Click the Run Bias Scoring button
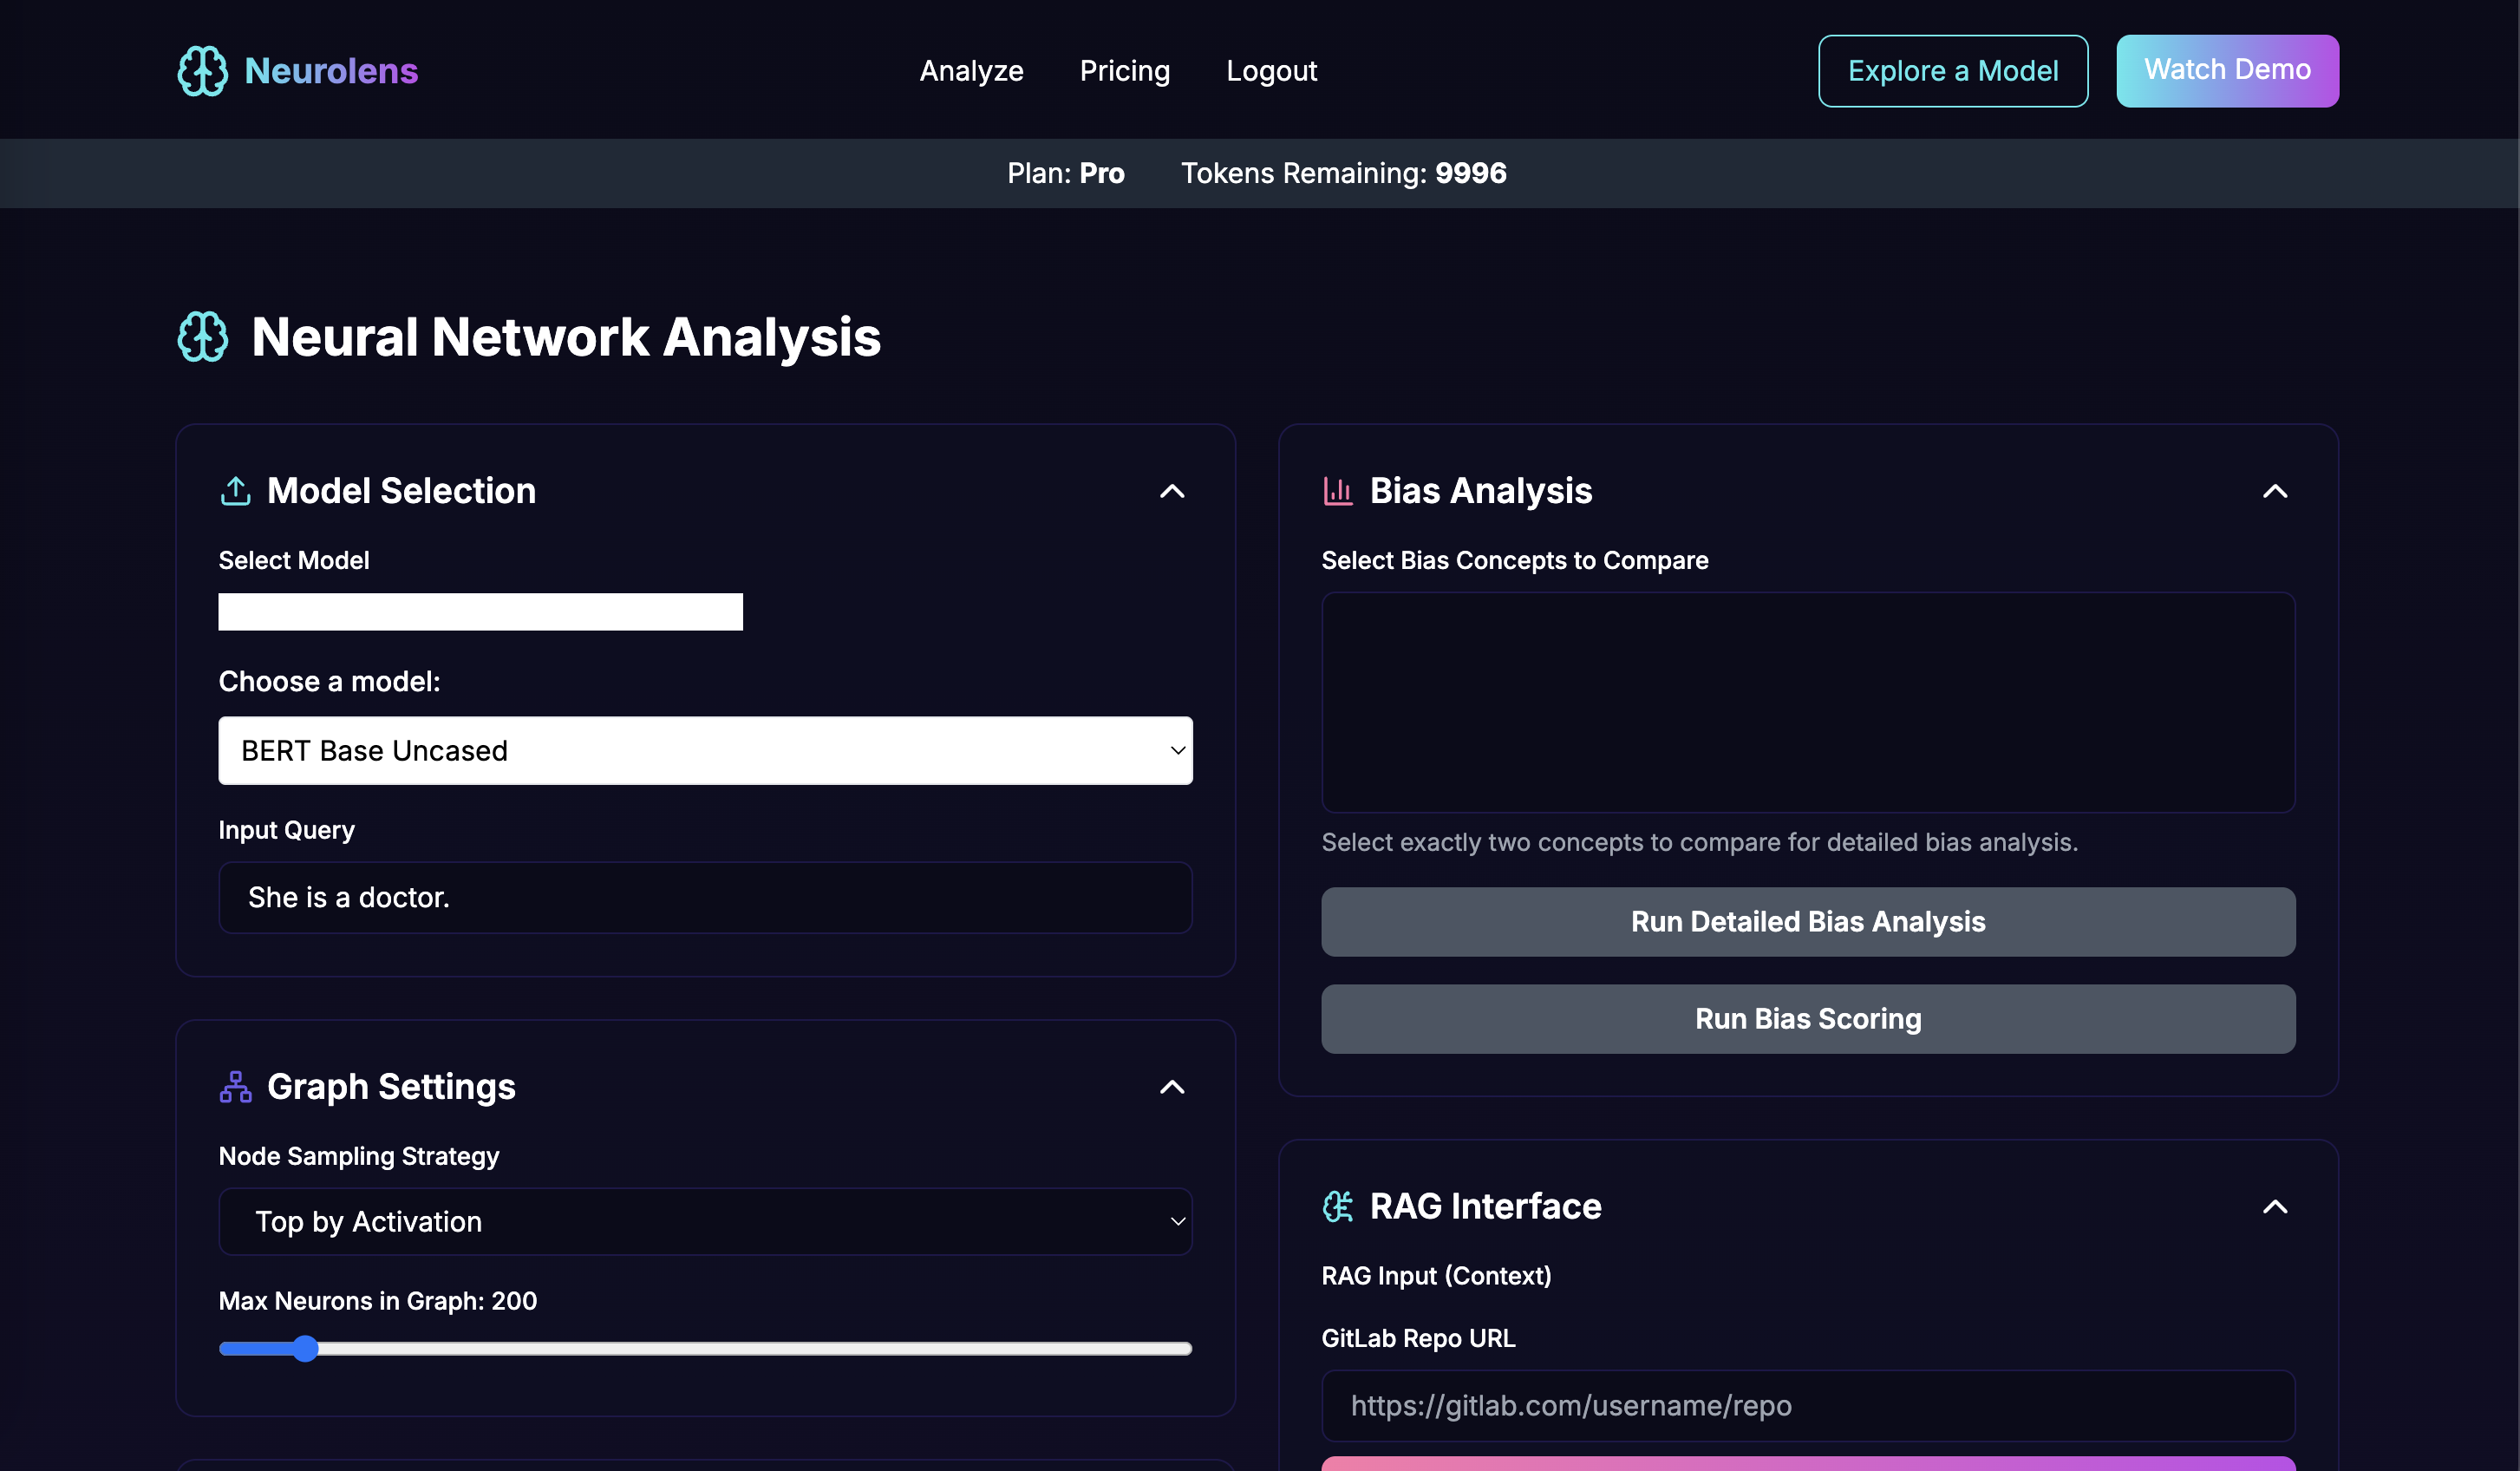The width and height of the screenshot is (2520, 1471). click(1808, 1019)
